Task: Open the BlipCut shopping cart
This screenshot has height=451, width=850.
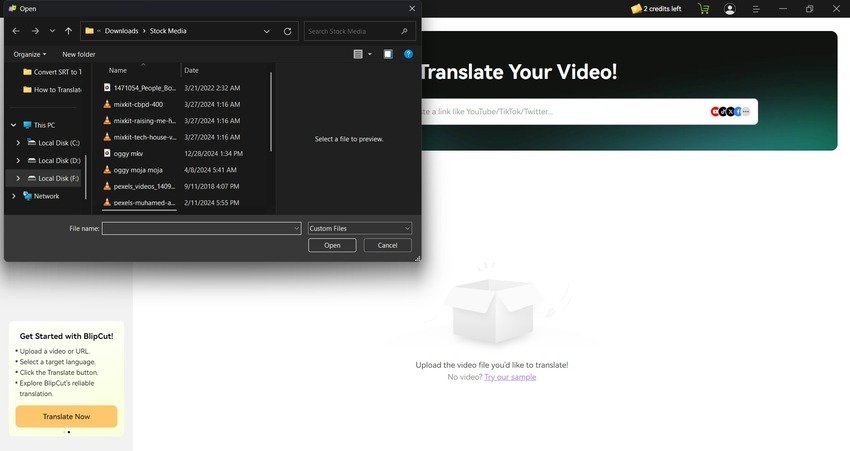Action: [x=704, y=9]
